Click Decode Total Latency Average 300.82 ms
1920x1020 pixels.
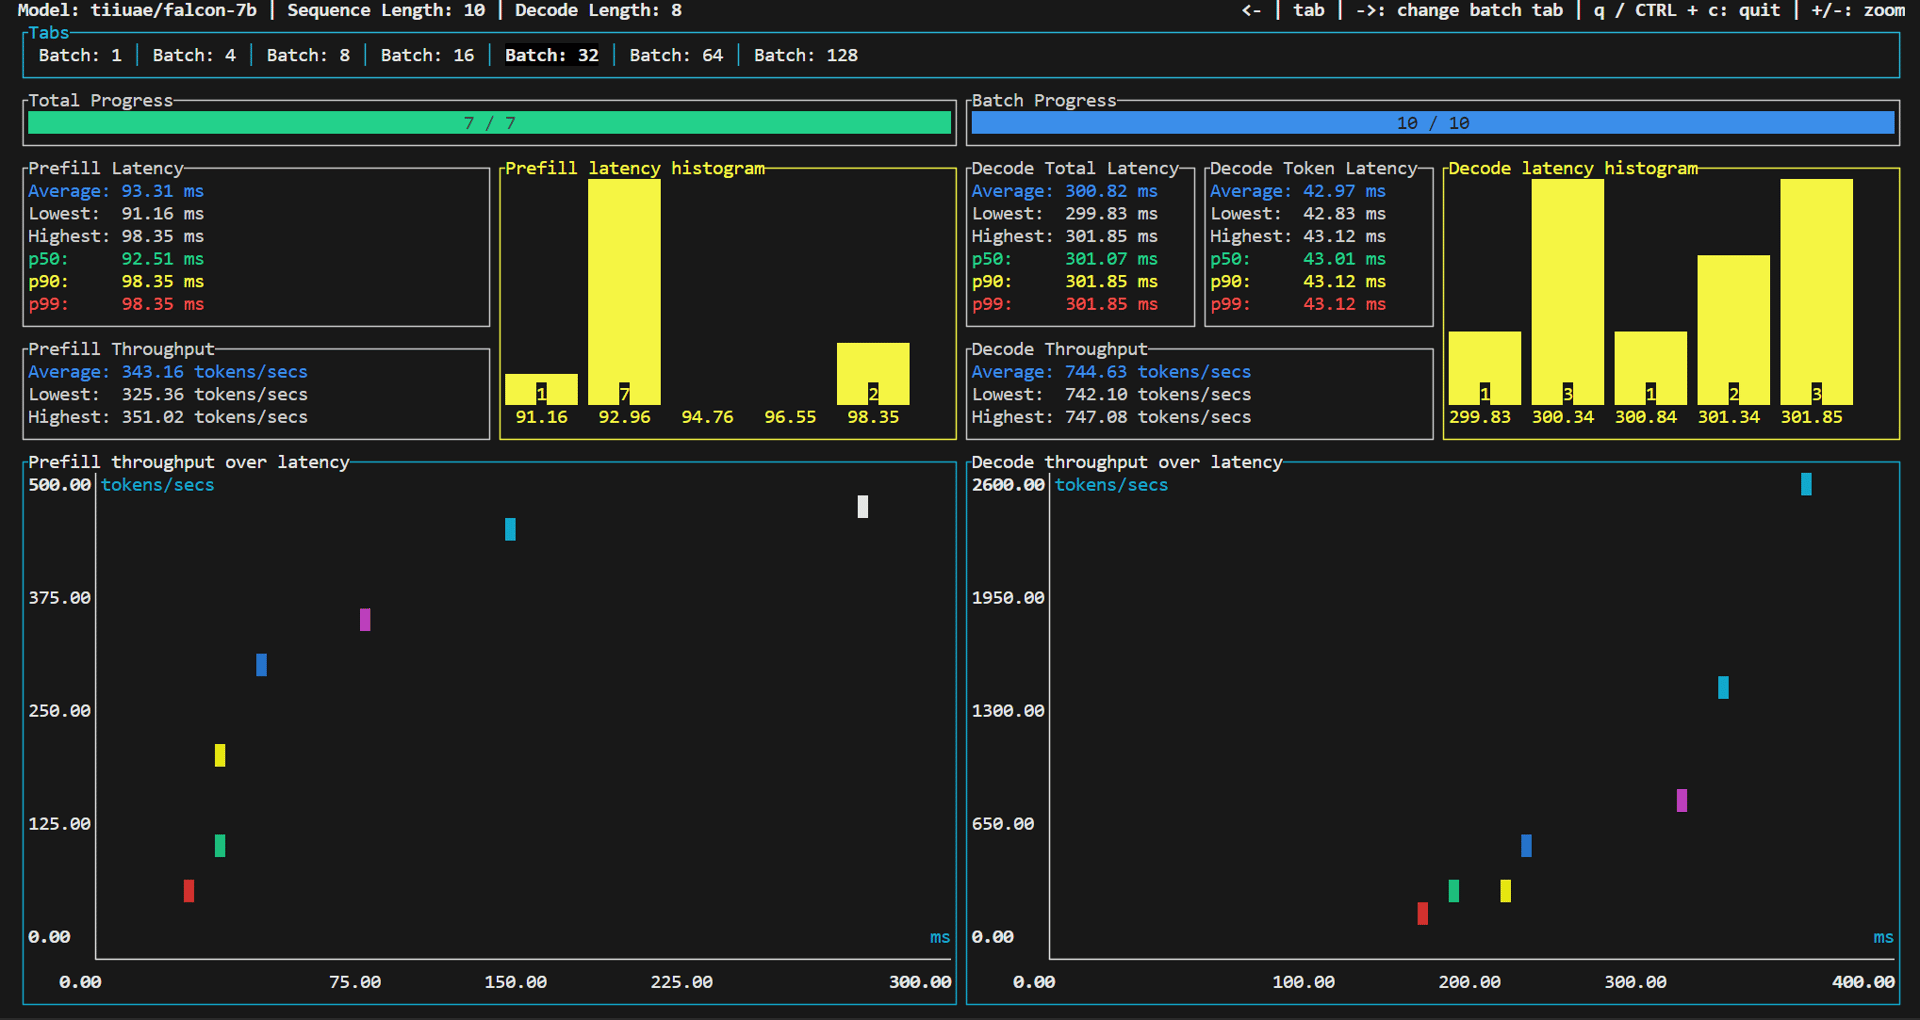pos(1065,191)
